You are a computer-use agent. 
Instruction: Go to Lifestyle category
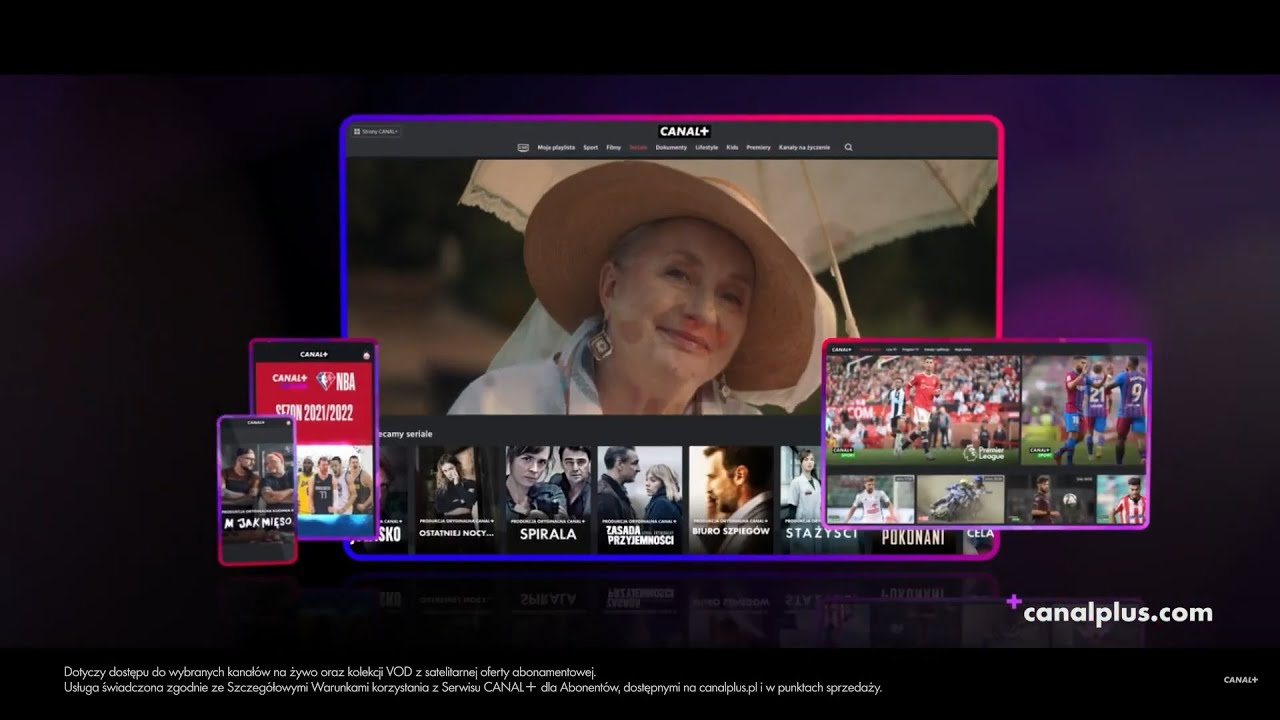707,147
